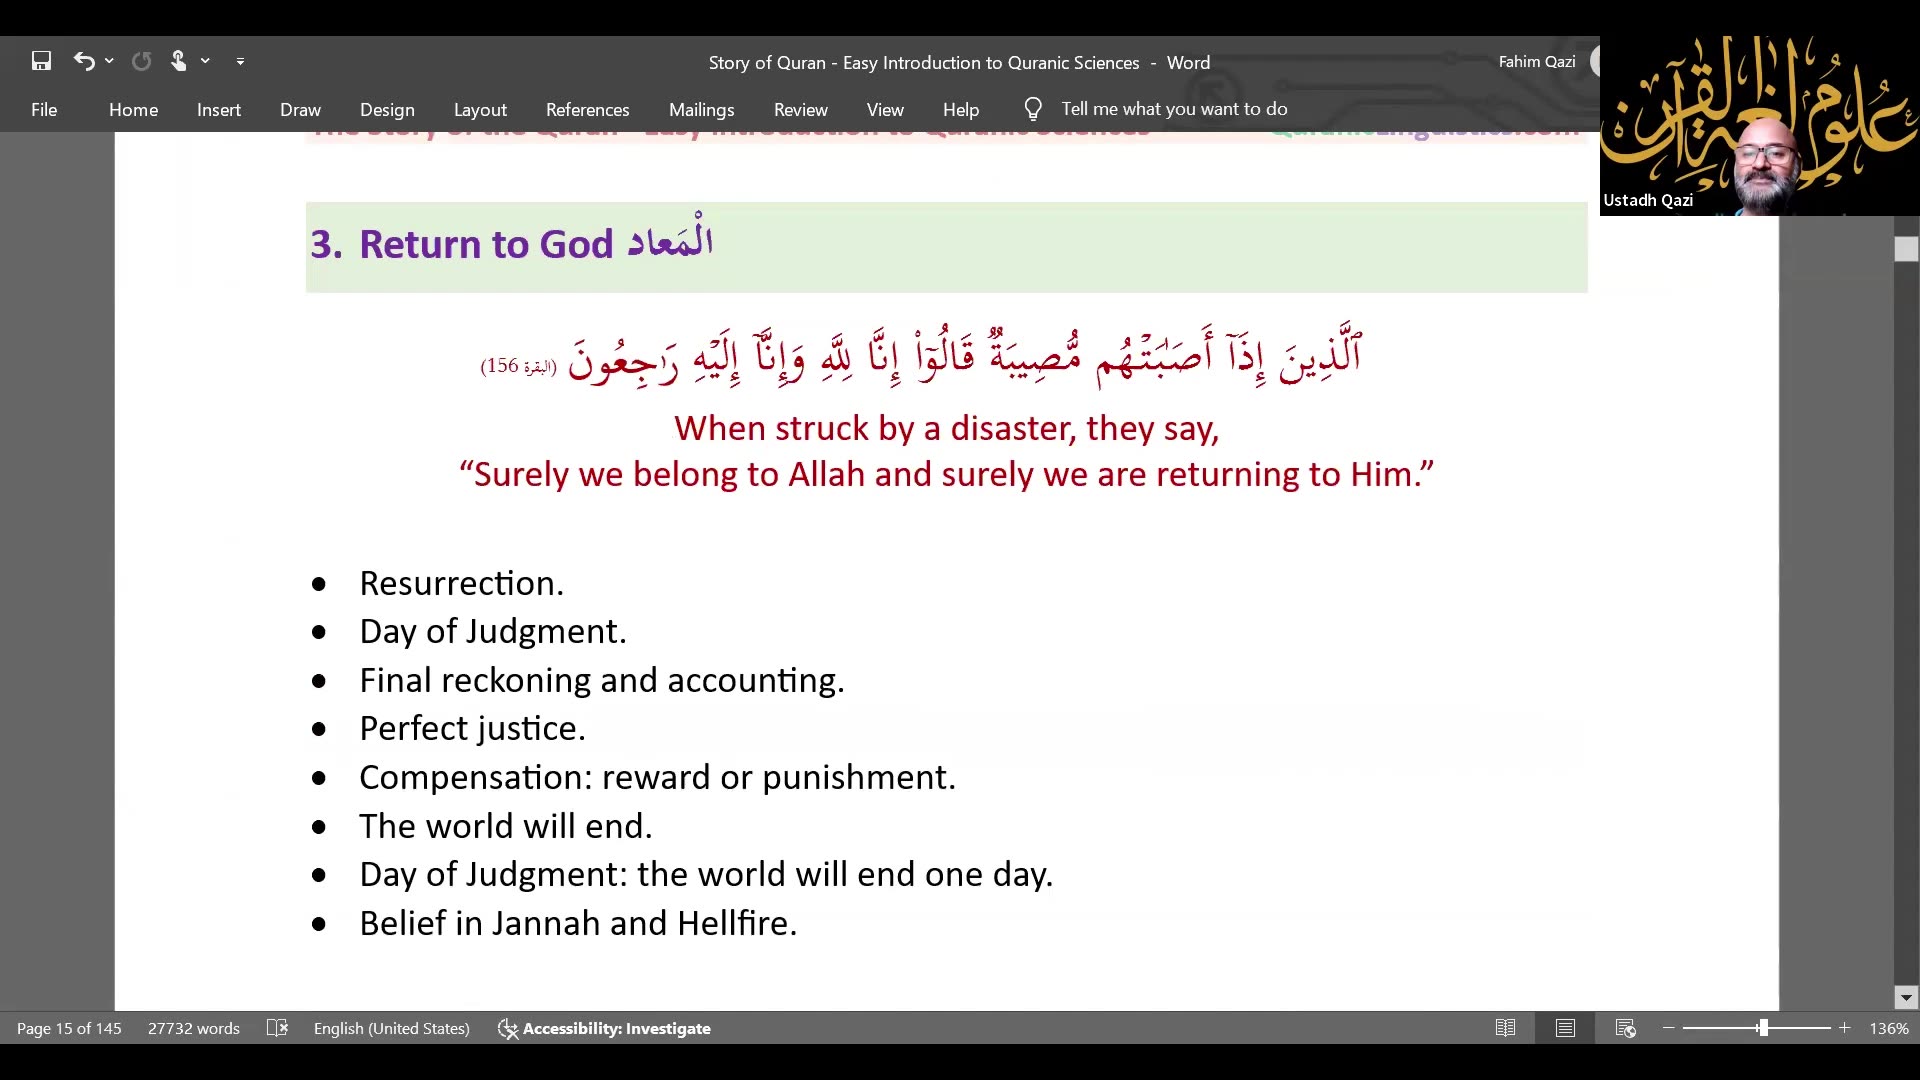Click the word count 27732 words
This screenshot has width=1920, height=1080.
193,1027
